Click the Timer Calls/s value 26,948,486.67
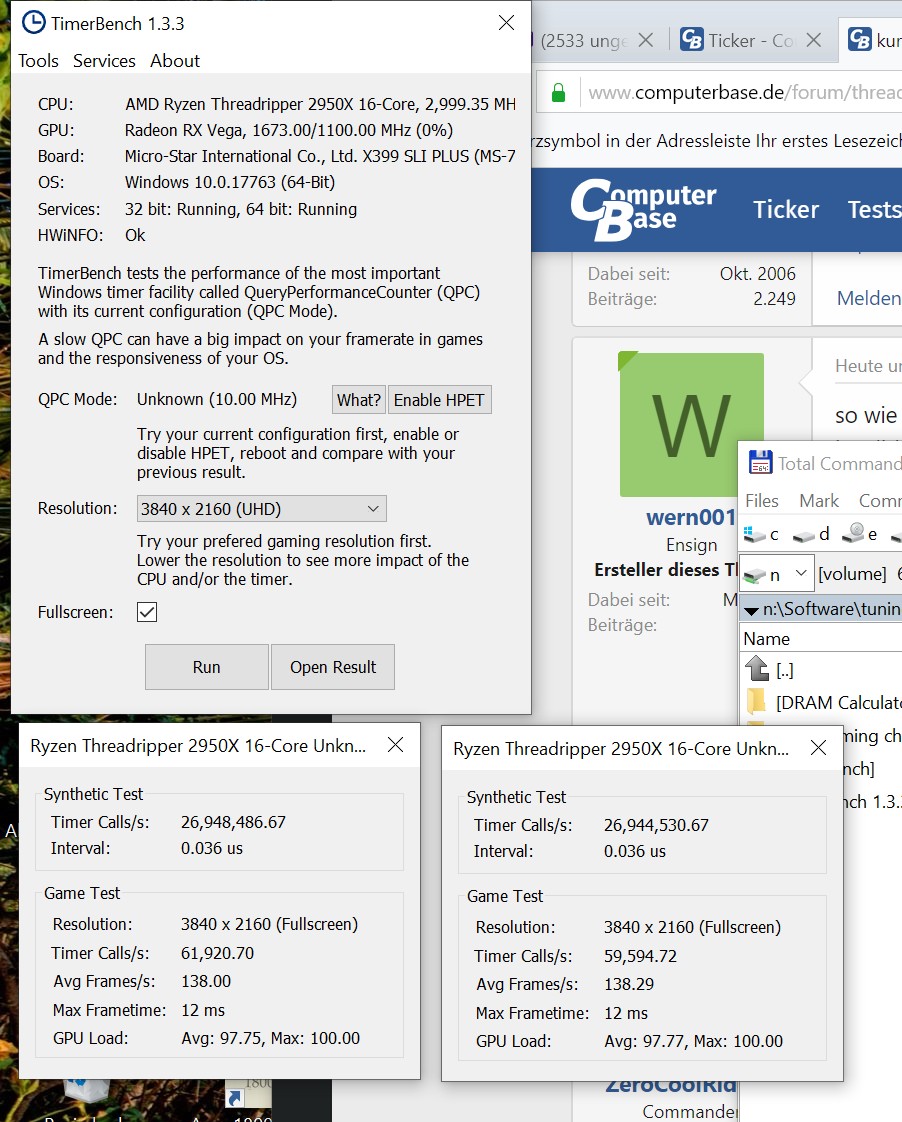The width and height of the screenshot is (902, 1122). click(x=233, y=822)
